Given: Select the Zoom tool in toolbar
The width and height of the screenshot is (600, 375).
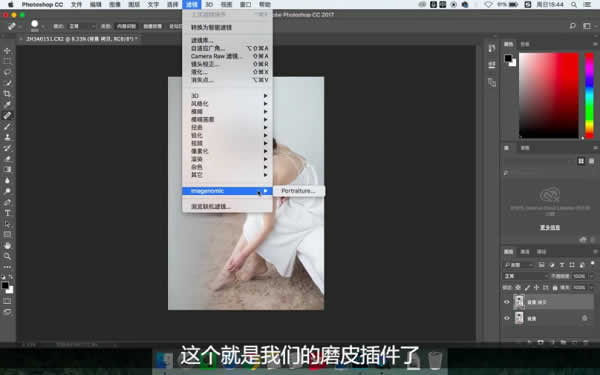Looking at the screenshot, I should click(7, 256).
